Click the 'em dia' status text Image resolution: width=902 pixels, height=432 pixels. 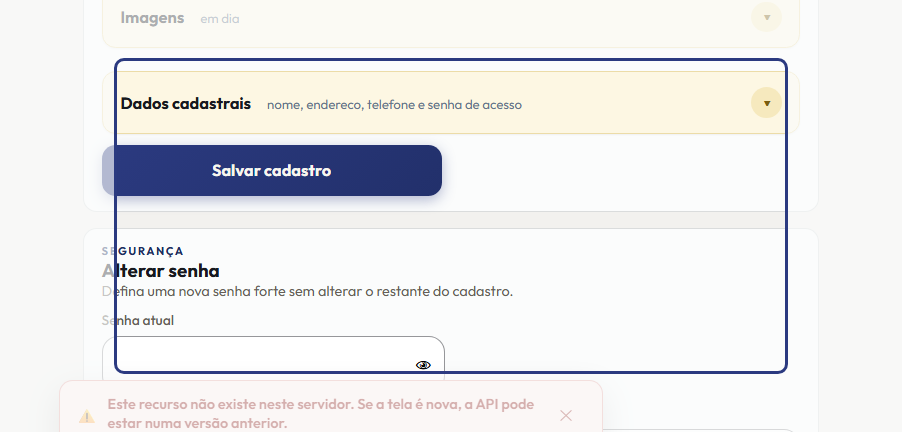click(220, 19)
